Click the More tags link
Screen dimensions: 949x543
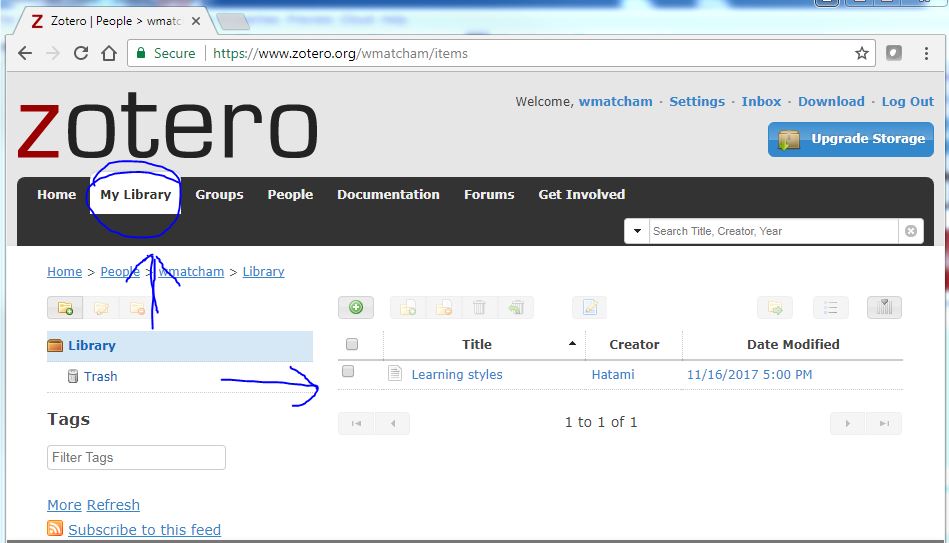point(64,505)
